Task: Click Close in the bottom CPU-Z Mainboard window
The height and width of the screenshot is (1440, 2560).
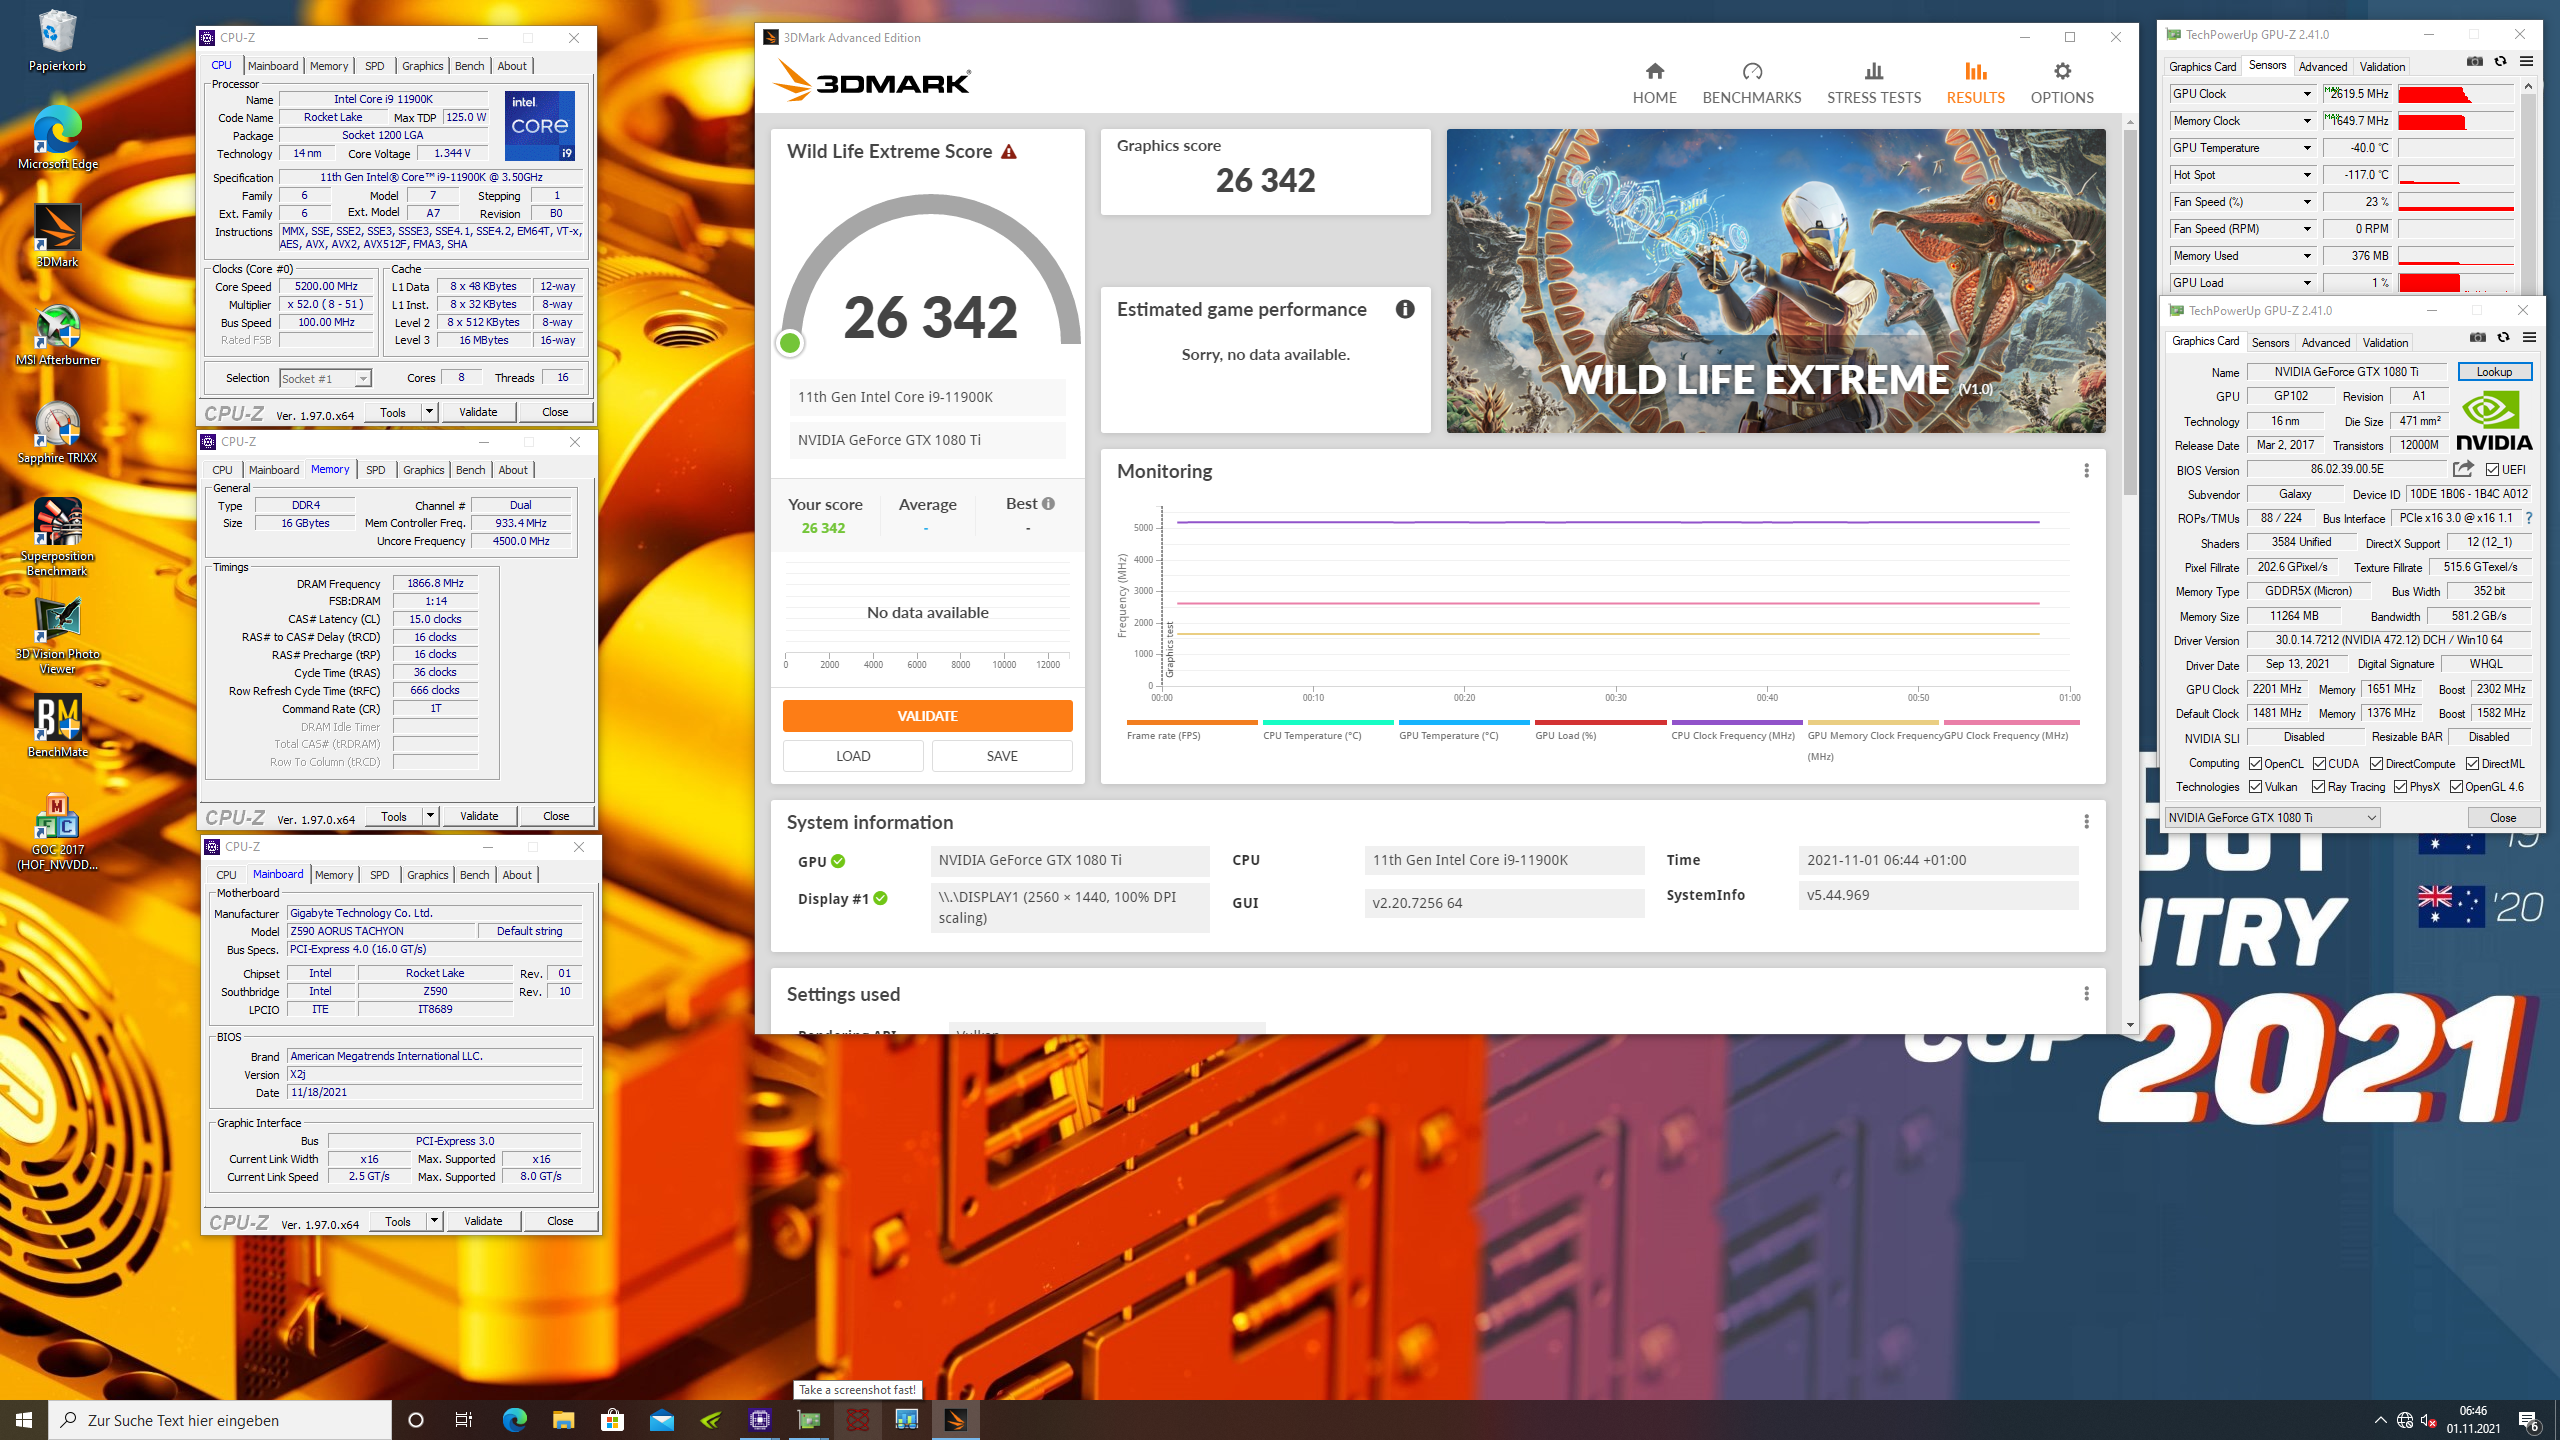Action: (x=560, y=1221)
